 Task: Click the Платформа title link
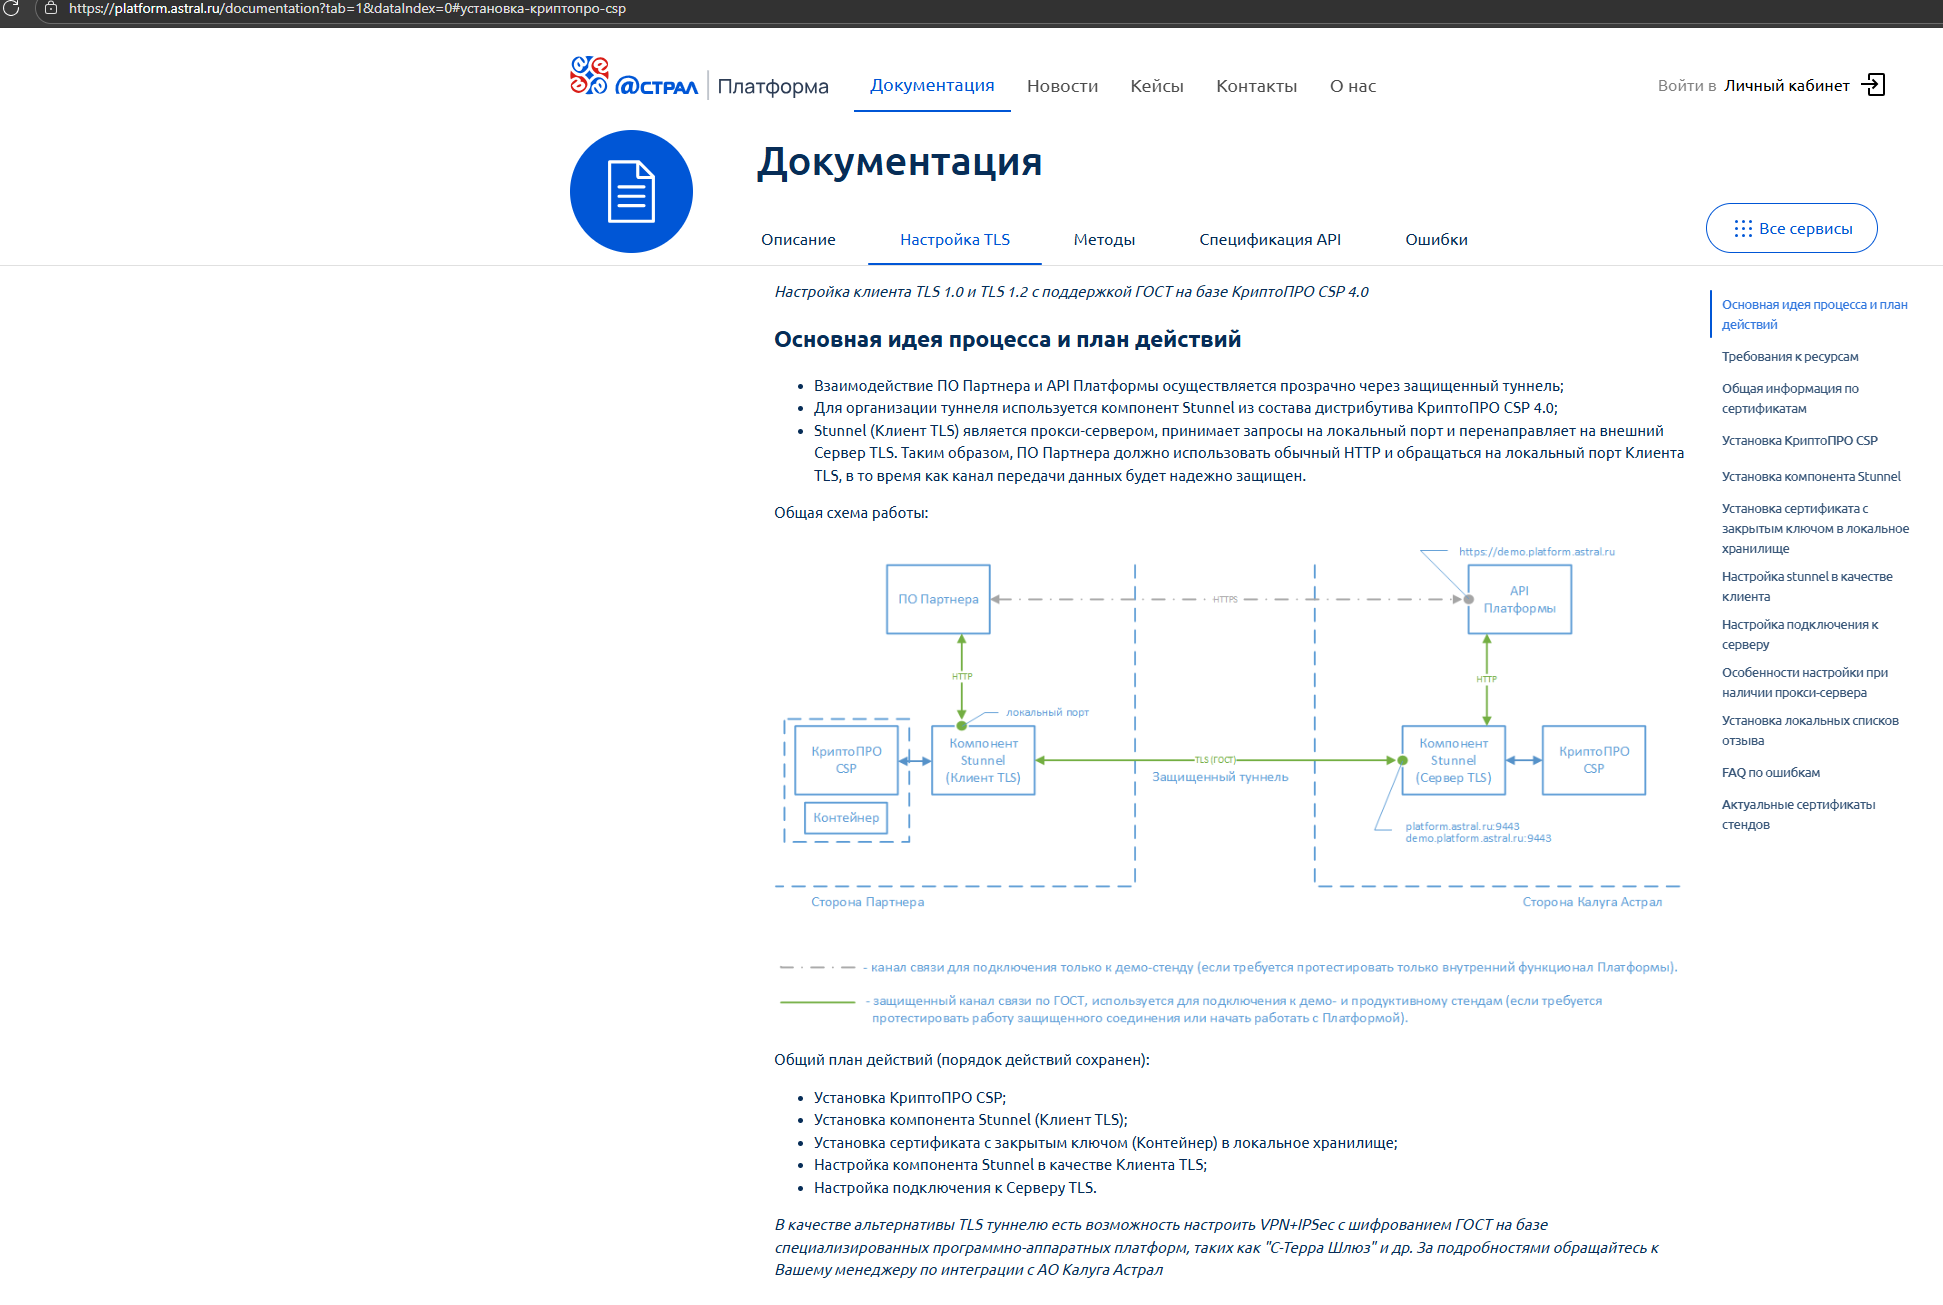[773, 86]
